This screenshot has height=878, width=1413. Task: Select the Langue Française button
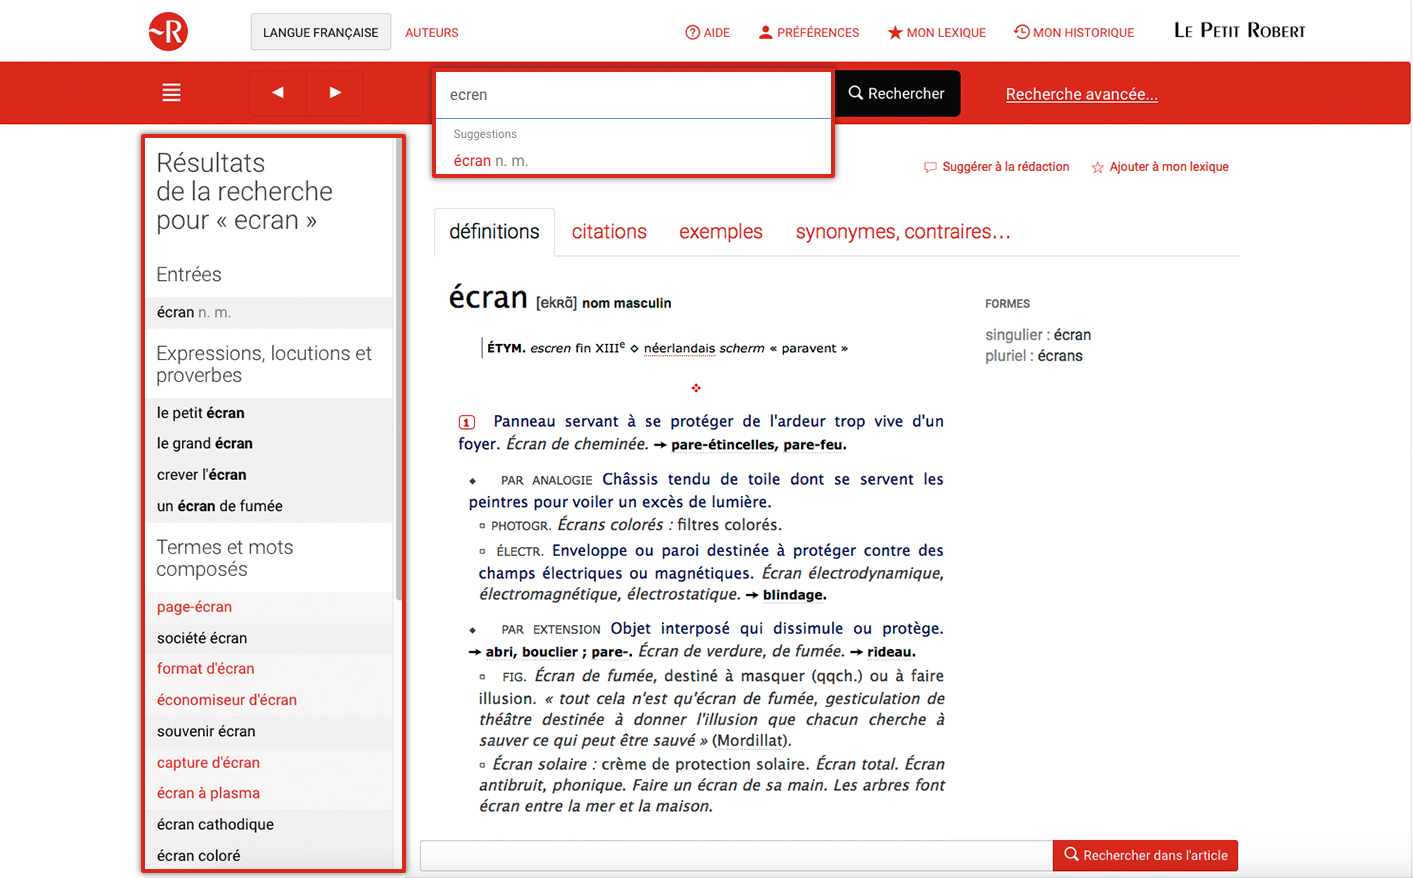coord(320,32)
